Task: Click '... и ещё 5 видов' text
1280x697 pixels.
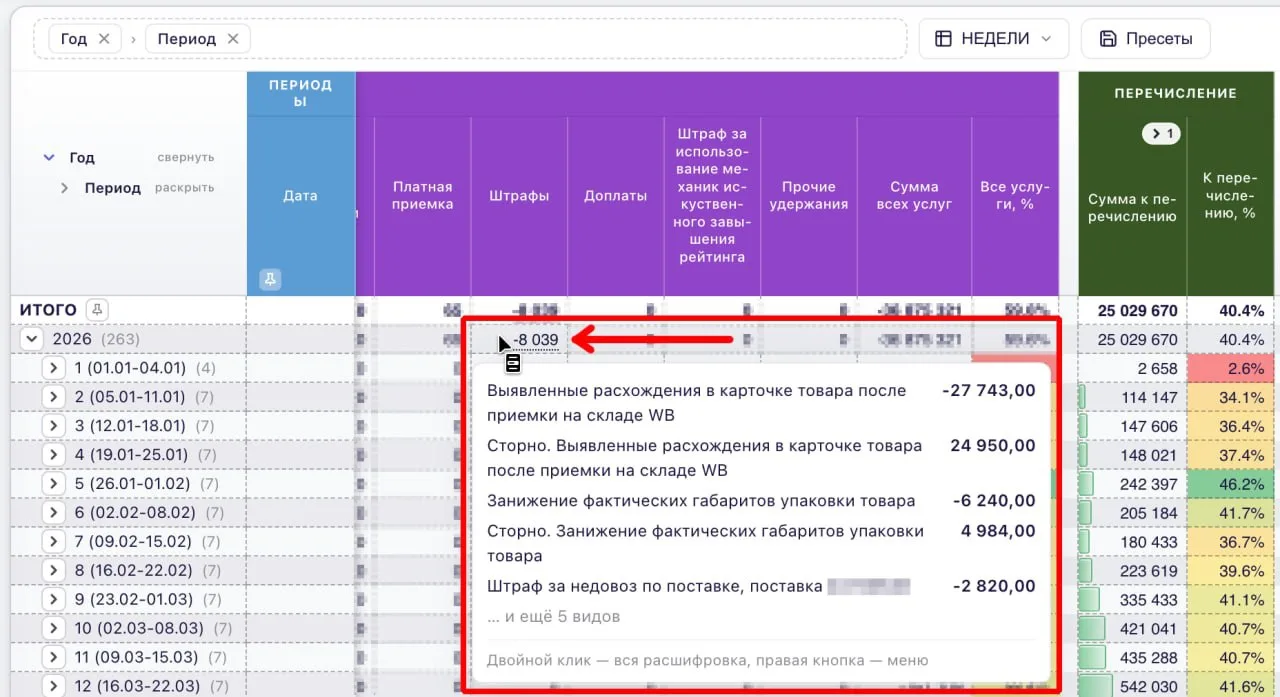Action: tap(553, 616)
